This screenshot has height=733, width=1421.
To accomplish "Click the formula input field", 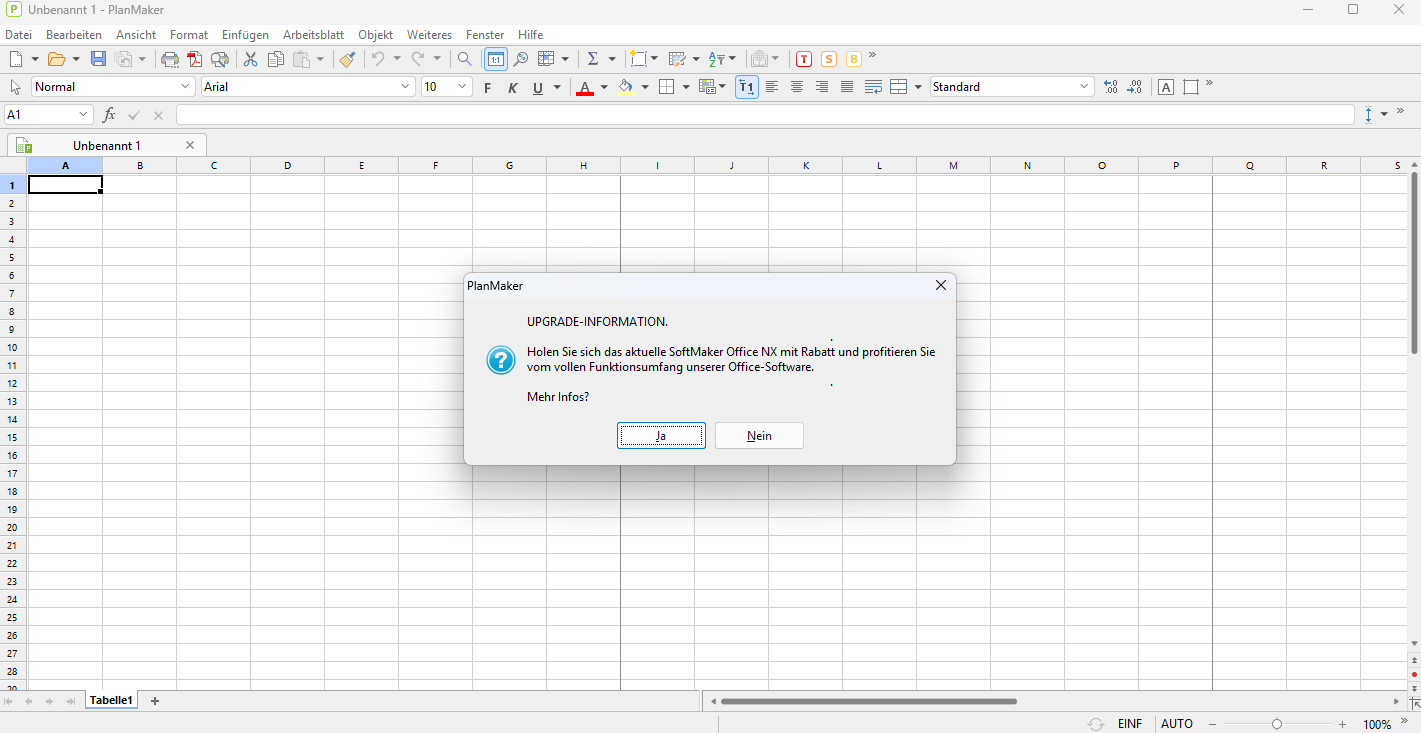I will (x=765, y=115).
